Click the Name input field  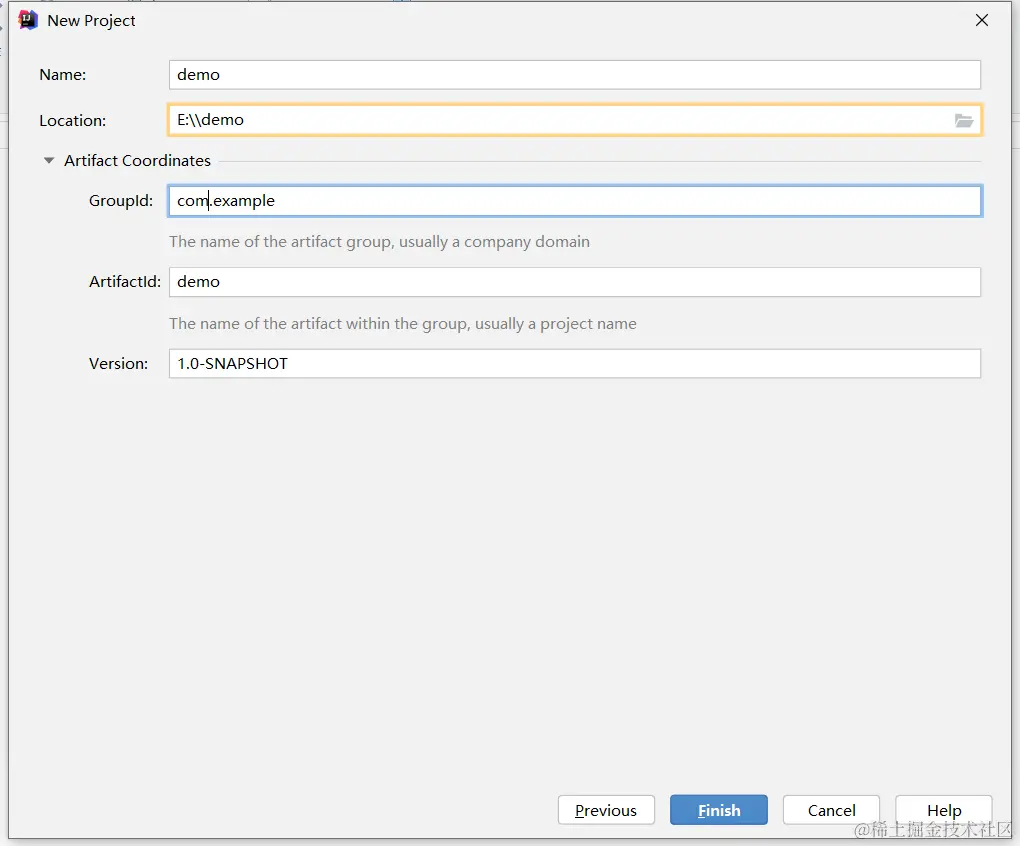click(x=574, y=75)
